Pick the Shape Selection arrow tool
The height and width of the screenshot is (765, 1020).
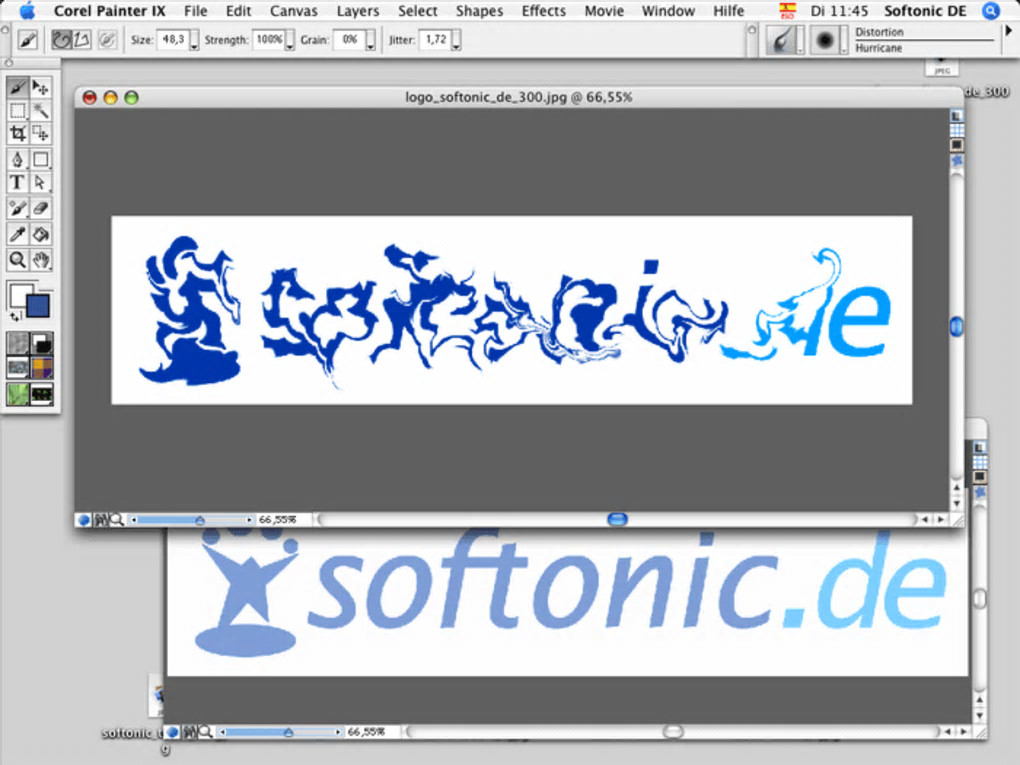click(41, 183)
